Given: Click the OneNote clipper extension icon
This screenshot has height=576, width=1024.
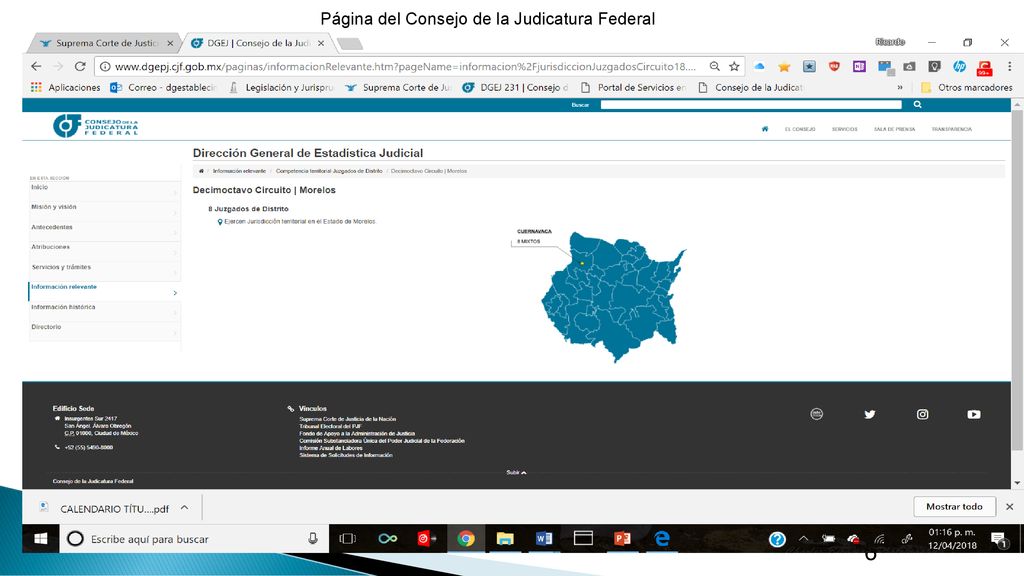Looking at the screenshot, I should (859, 67).
